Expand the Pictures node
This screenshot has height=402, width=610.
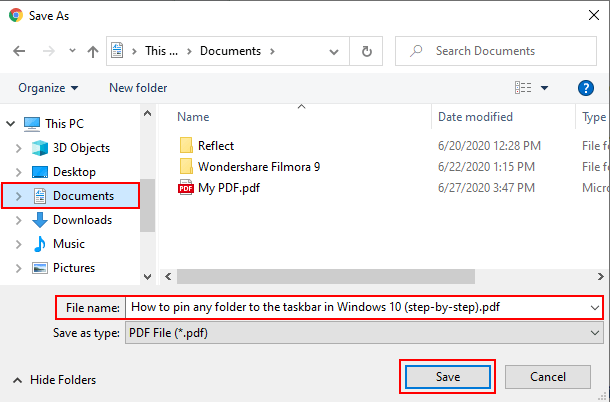point(18,268)
